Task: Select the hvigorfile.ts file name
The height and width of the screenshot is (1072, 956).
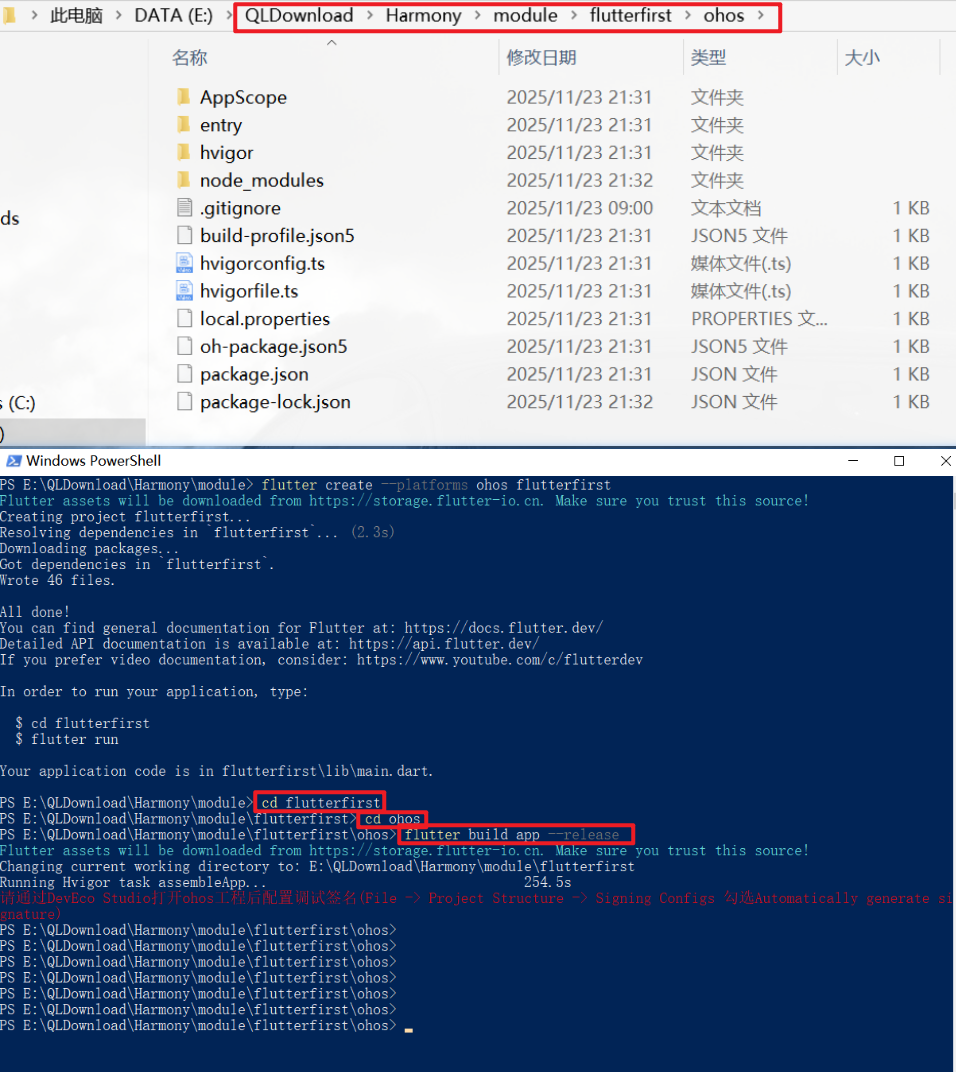Action: [249, 291]
